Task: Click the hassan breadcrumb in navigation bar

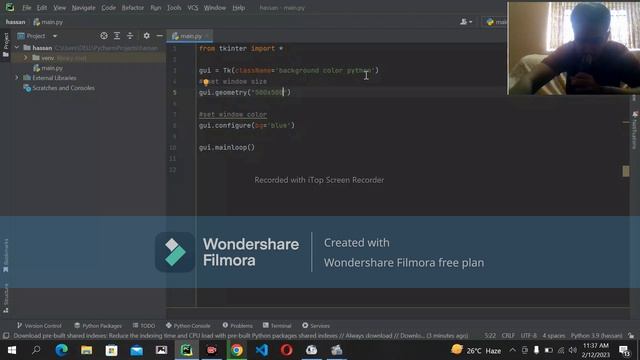Action: [x=16, y=22]
